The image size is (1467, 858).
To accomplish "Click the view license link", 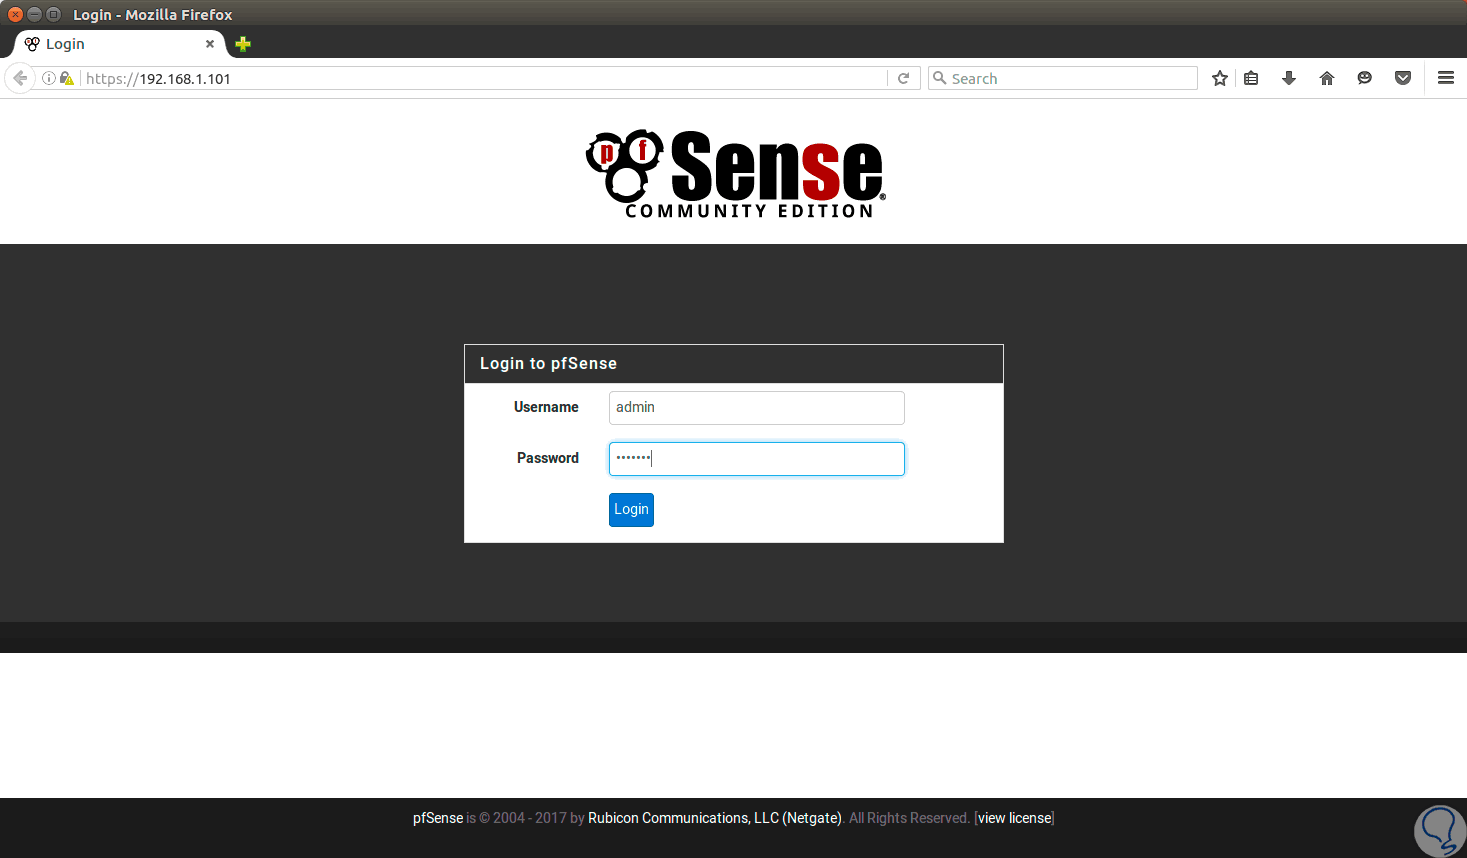I will pyautogui.click(x=1015, y=818).
